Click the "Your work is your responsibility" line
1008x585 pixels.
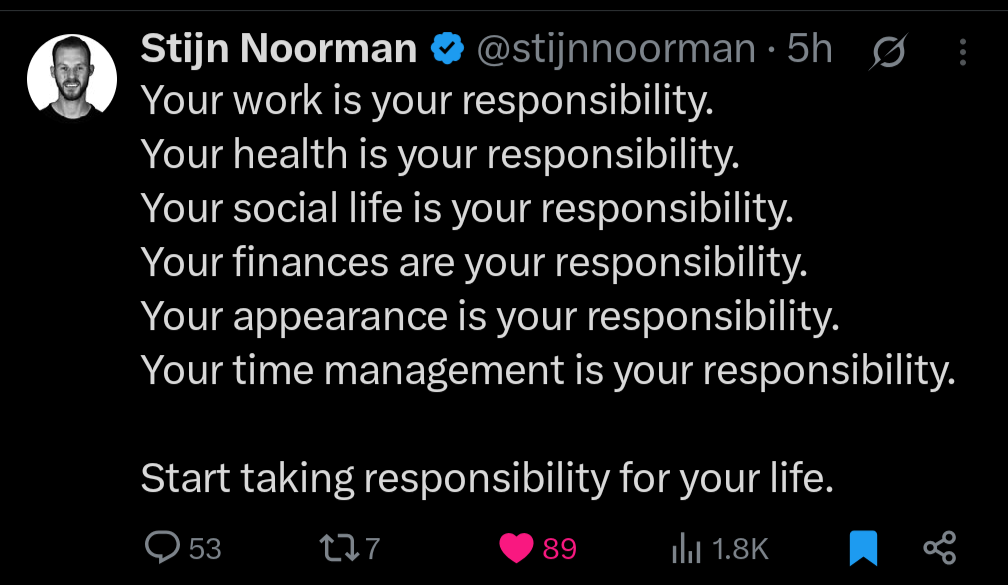pos(429,102)
